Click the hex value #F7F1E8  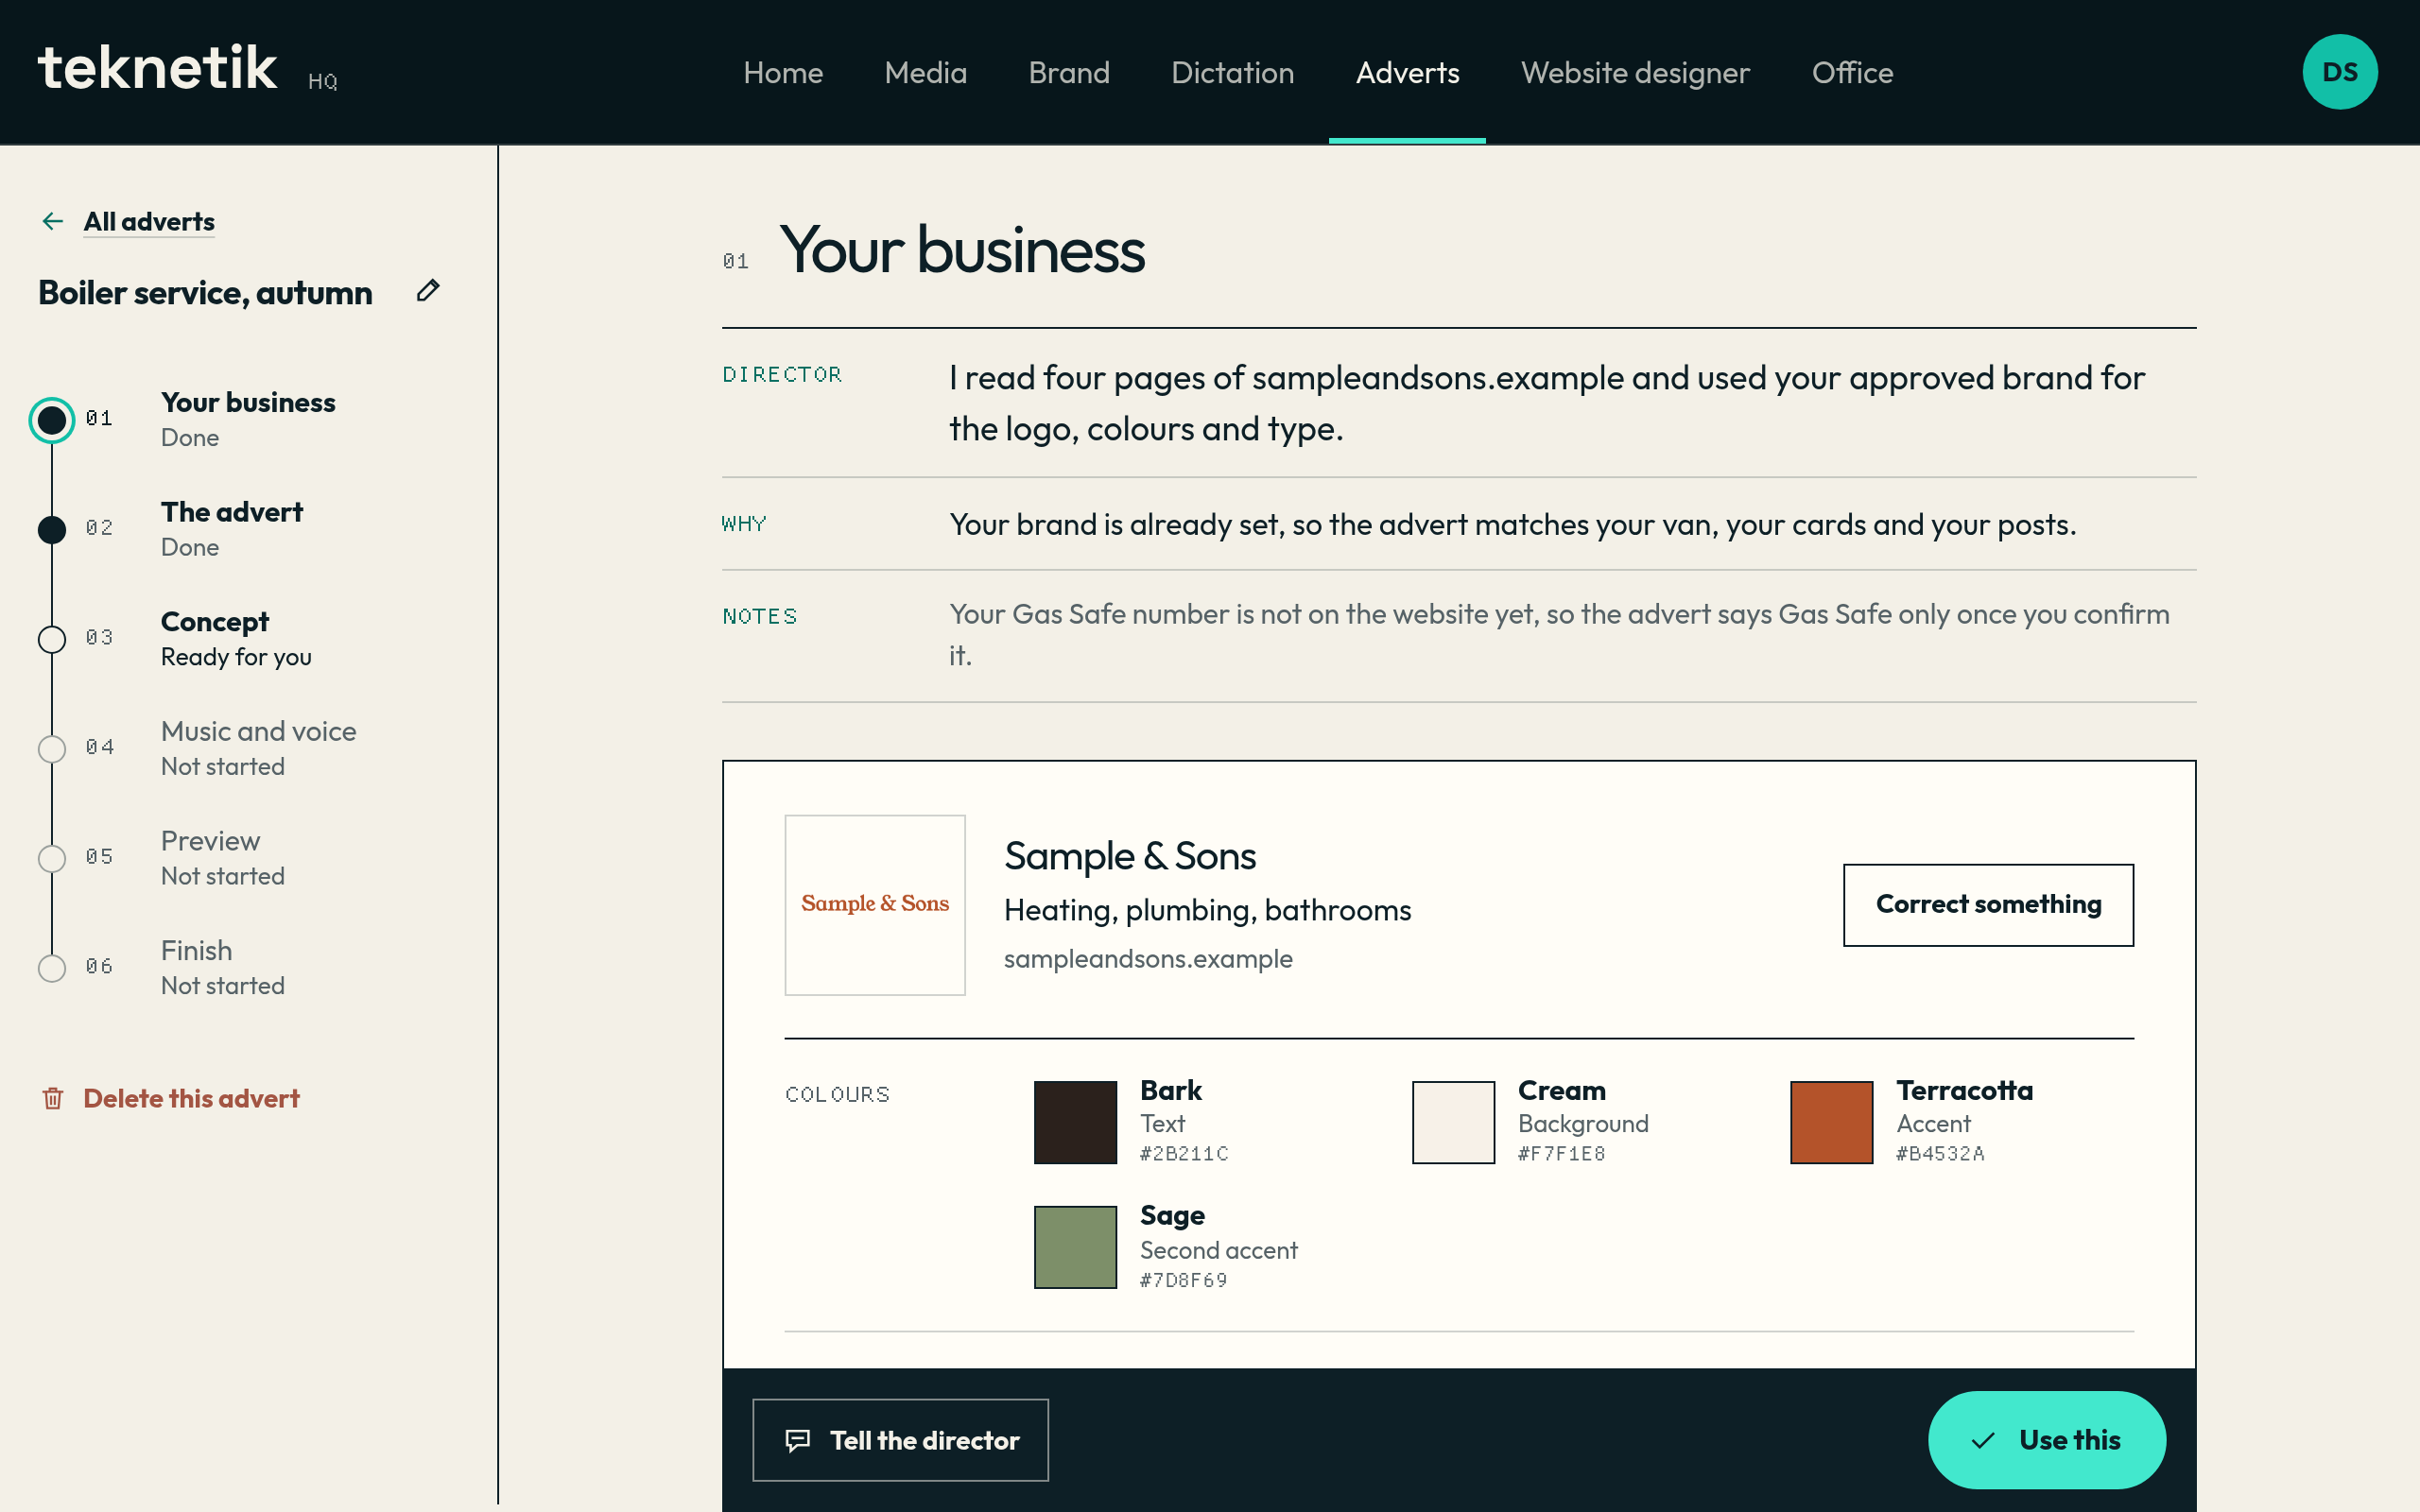coord(1561,1154)
